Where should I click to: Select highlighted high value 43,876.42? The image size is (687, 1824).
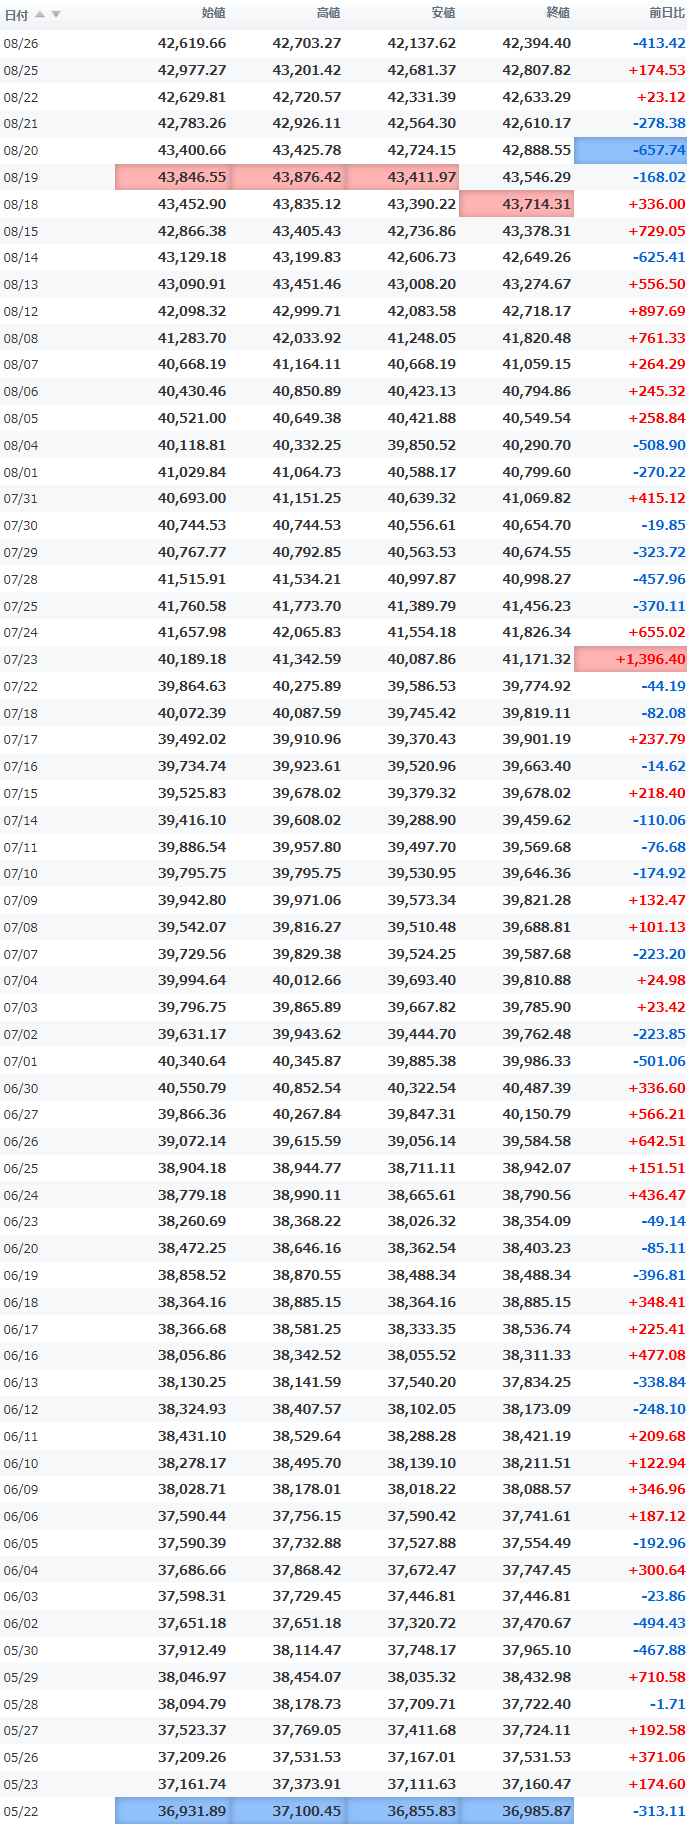(288, 177)
